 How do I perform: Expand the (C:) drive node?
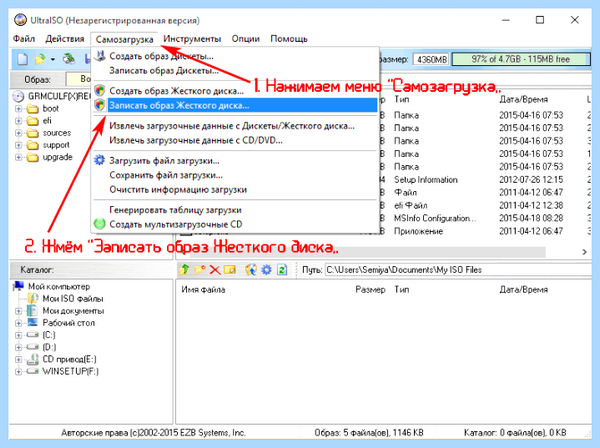tap(18, 335)
